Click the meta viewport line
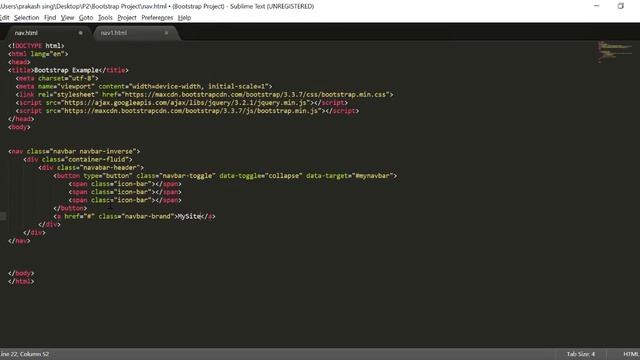 click(x=144, y=87)
